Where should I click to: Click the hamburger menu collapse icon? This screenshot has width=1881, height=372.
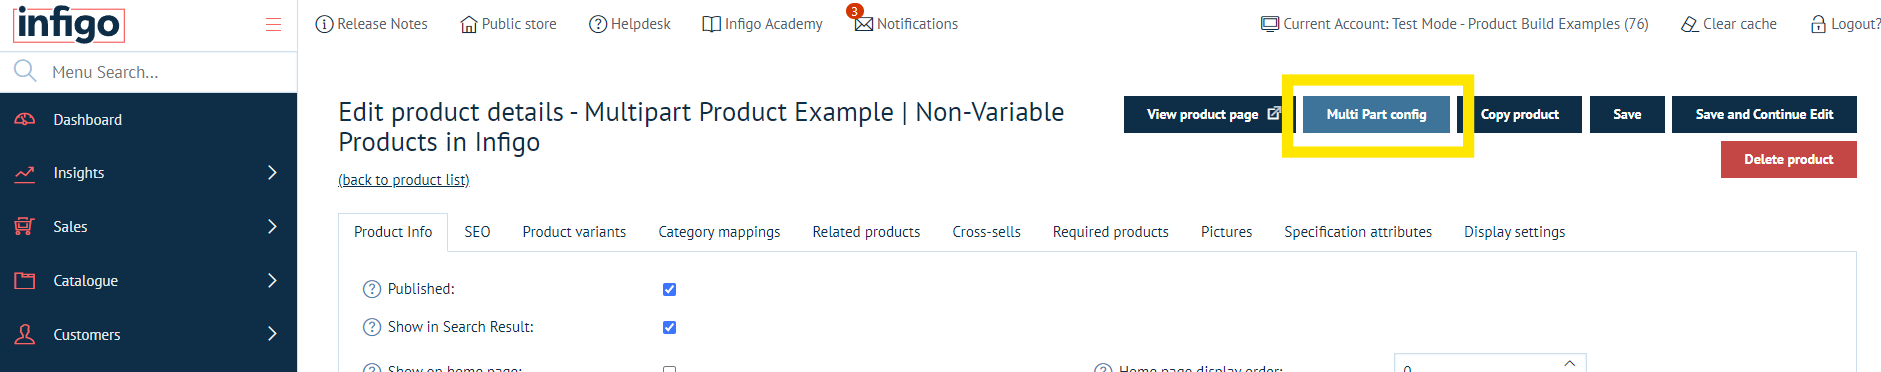[273, 24]
